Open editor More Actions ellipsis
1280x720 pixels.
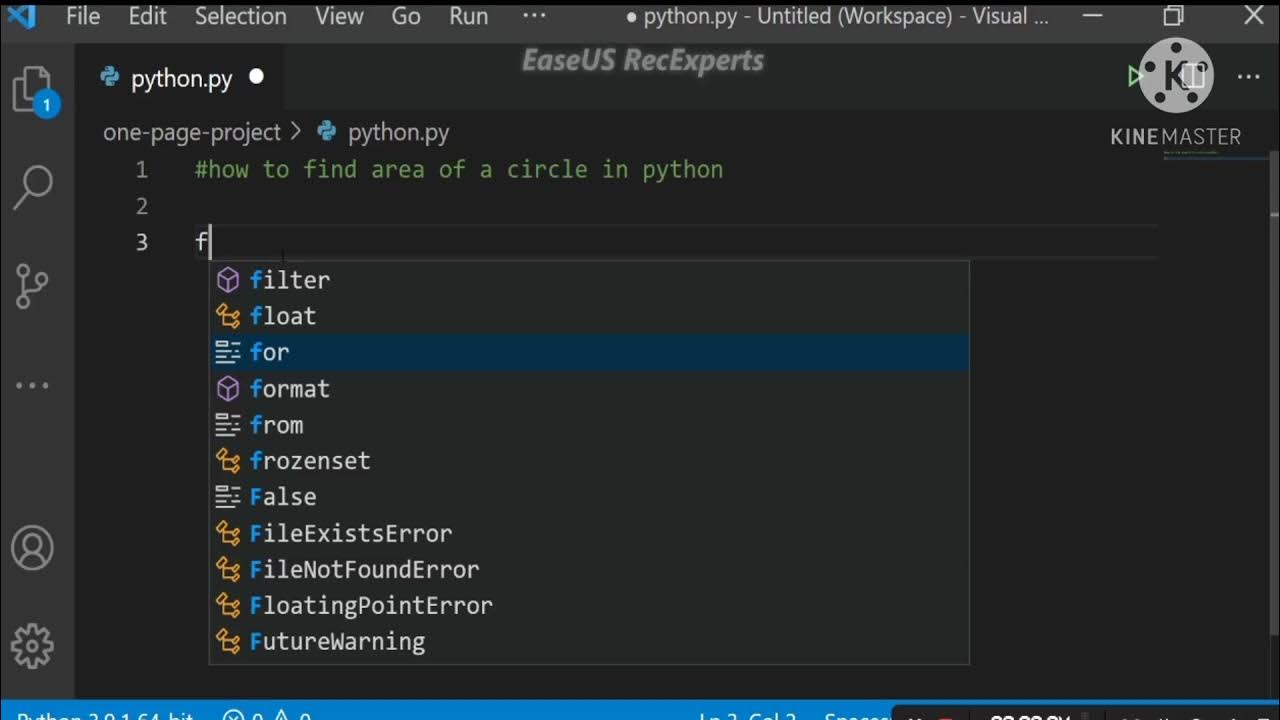click(1249, 77)
